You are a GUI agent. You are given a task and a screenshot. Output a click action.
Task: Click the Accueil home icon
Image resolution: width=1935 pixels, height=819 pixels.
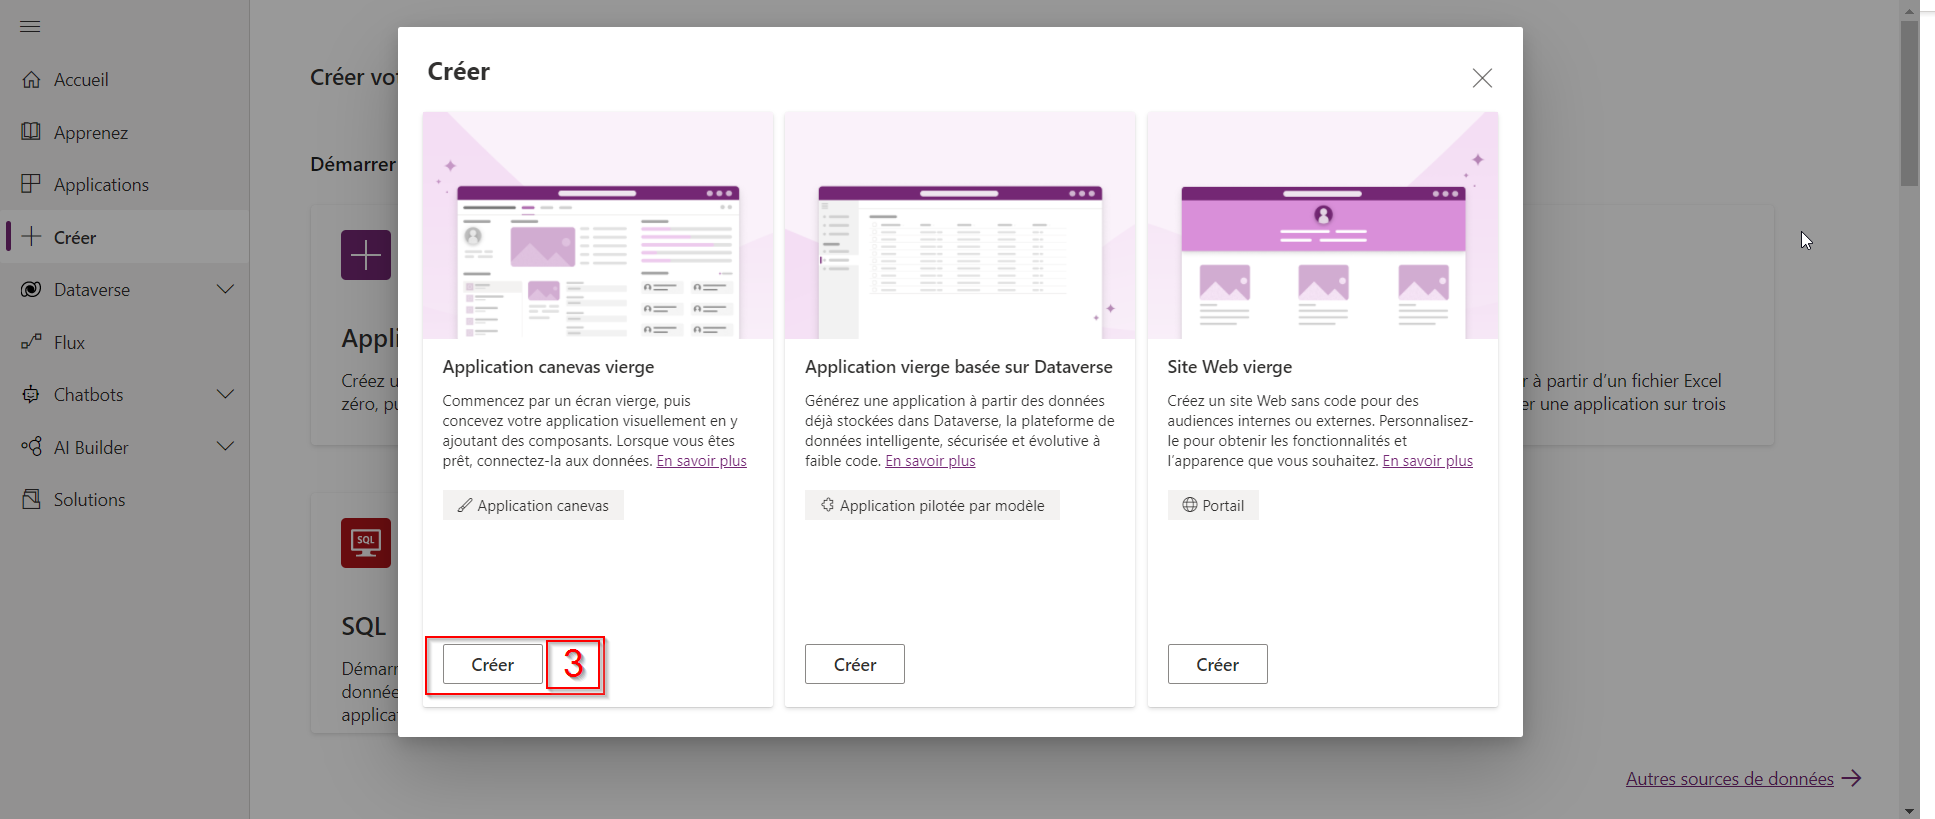[x=31, y=79]
